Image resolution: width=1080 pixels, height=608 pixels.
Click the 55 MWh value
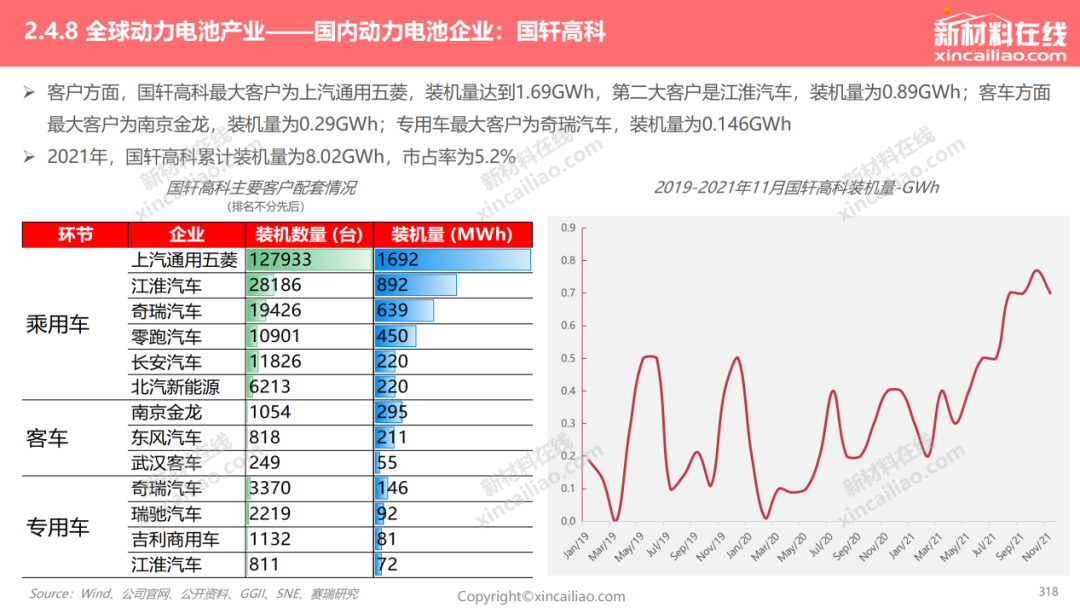pyautogui.click(x=387, y=463)
